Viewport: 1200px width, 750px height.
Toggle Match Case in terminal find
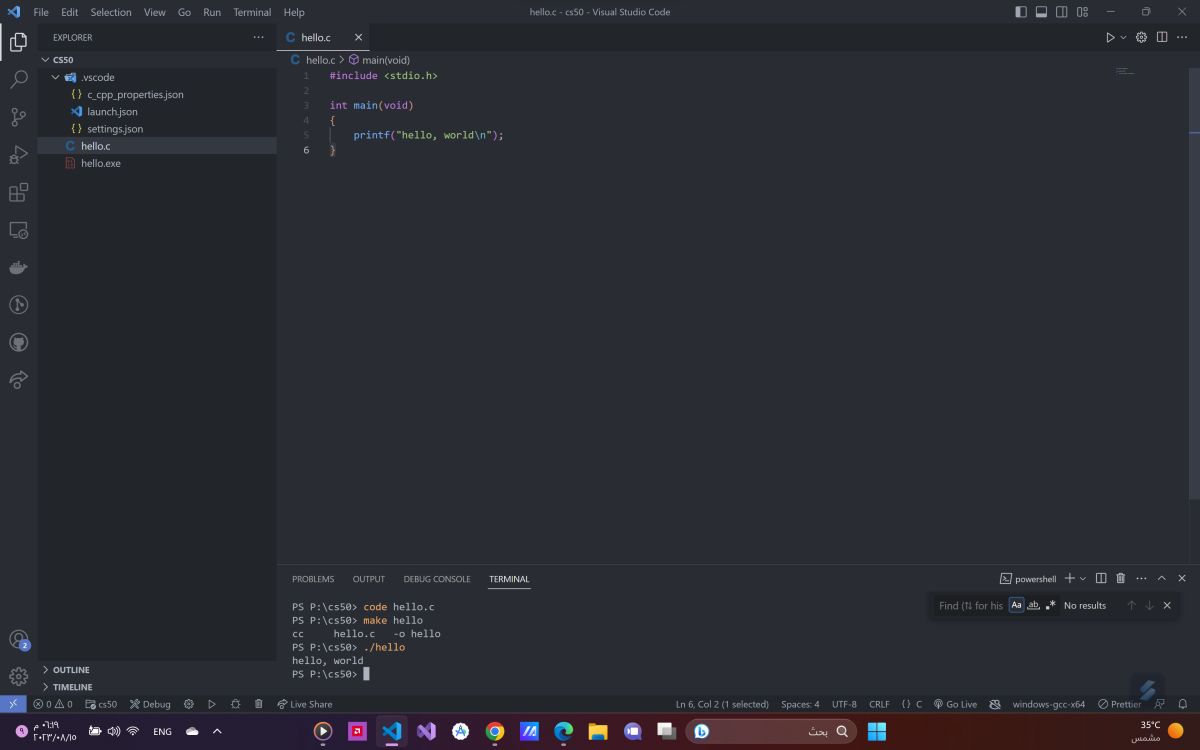point(1016,605)
